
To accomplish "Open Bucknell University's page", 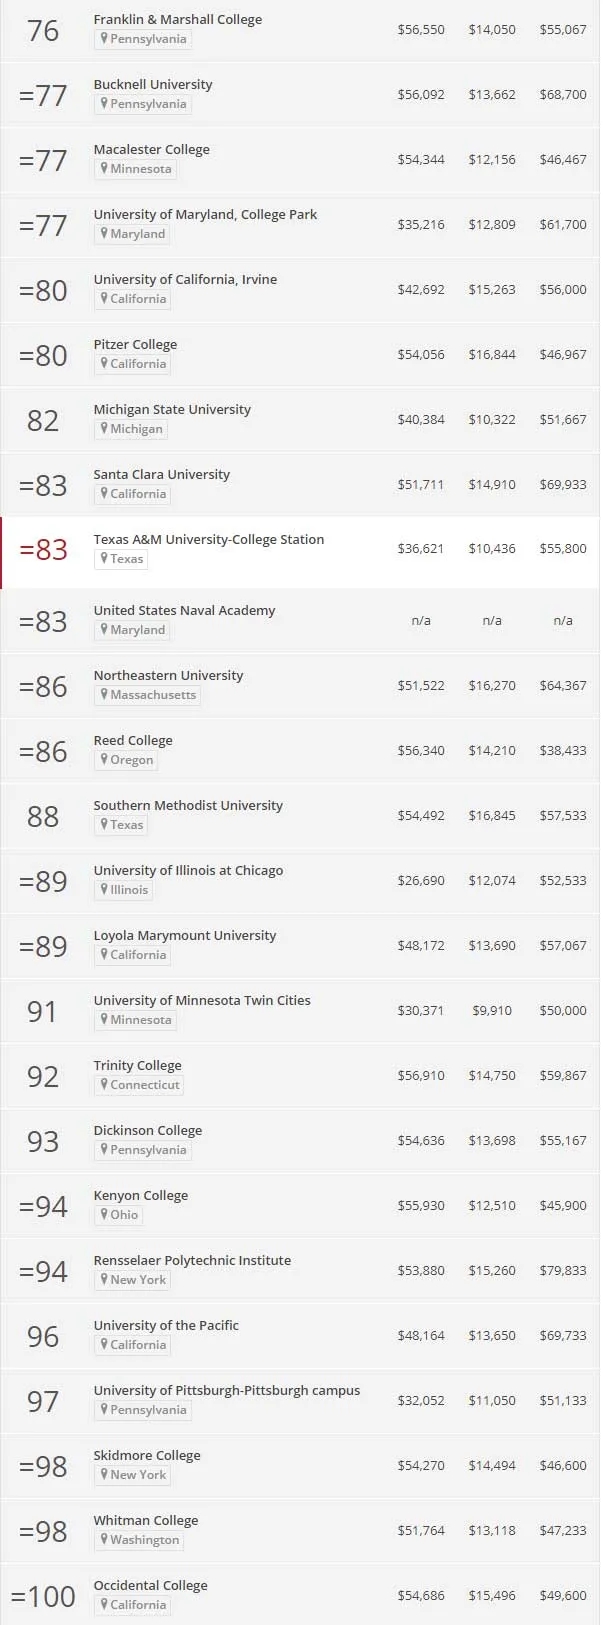I will pyautogui.click(x=153, y=85).
